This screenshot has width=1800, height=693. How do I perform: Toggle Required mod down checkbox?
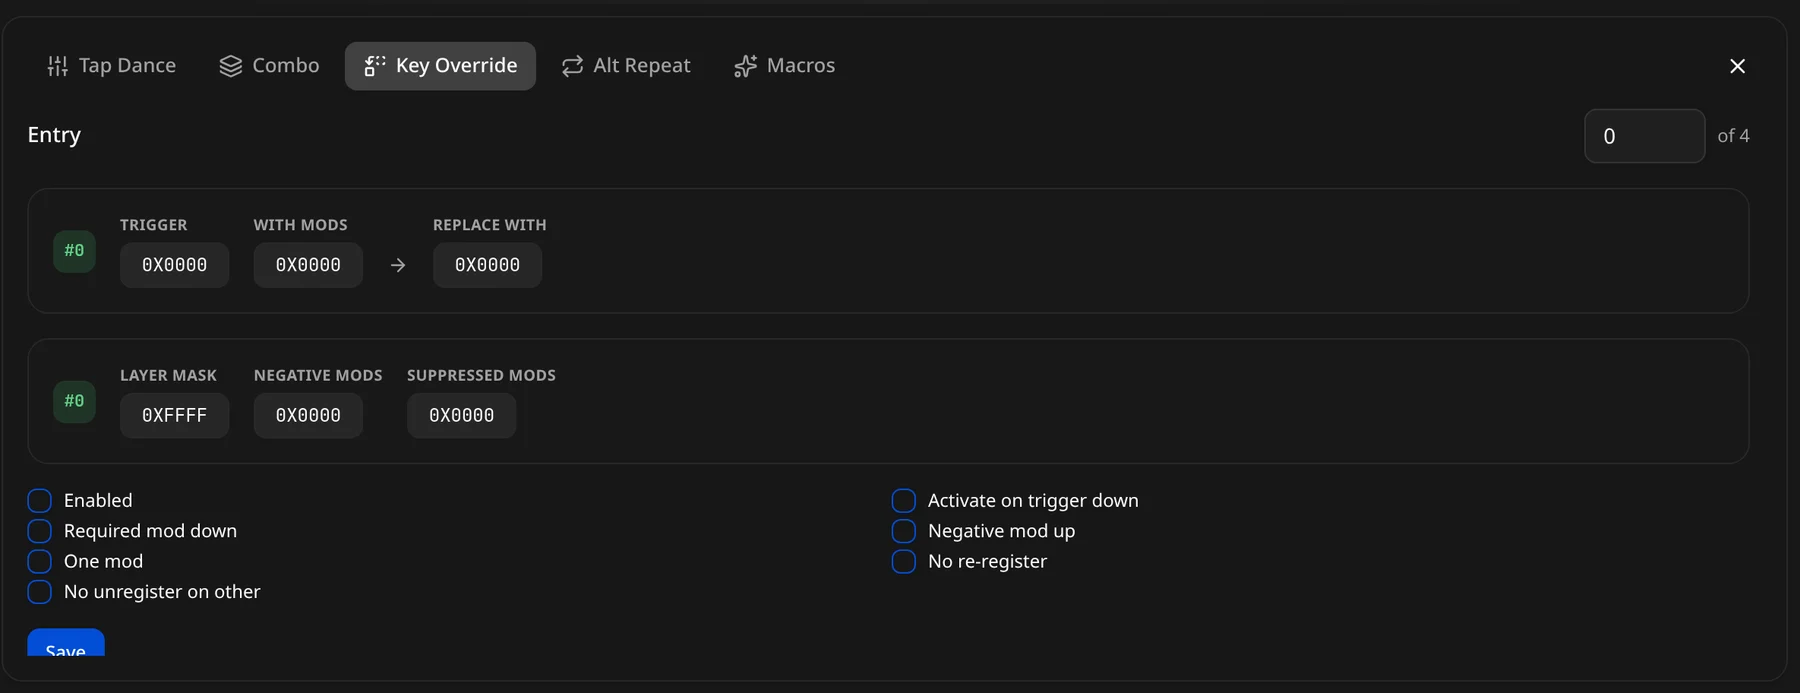[x=39, y=531]
